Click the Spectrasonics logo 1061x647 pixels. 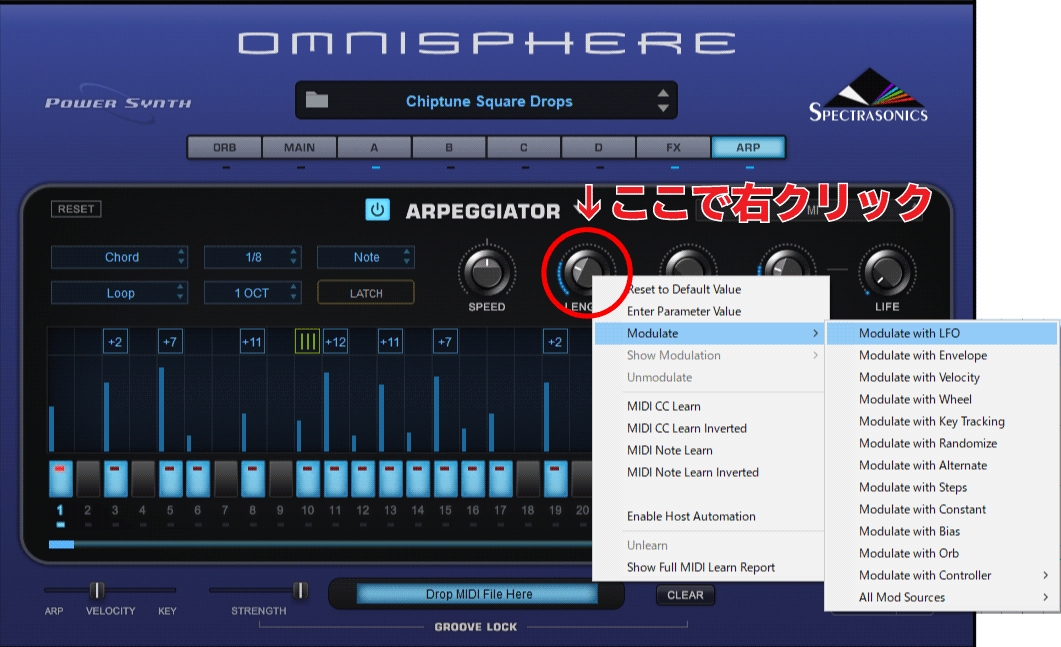(868, 95)
